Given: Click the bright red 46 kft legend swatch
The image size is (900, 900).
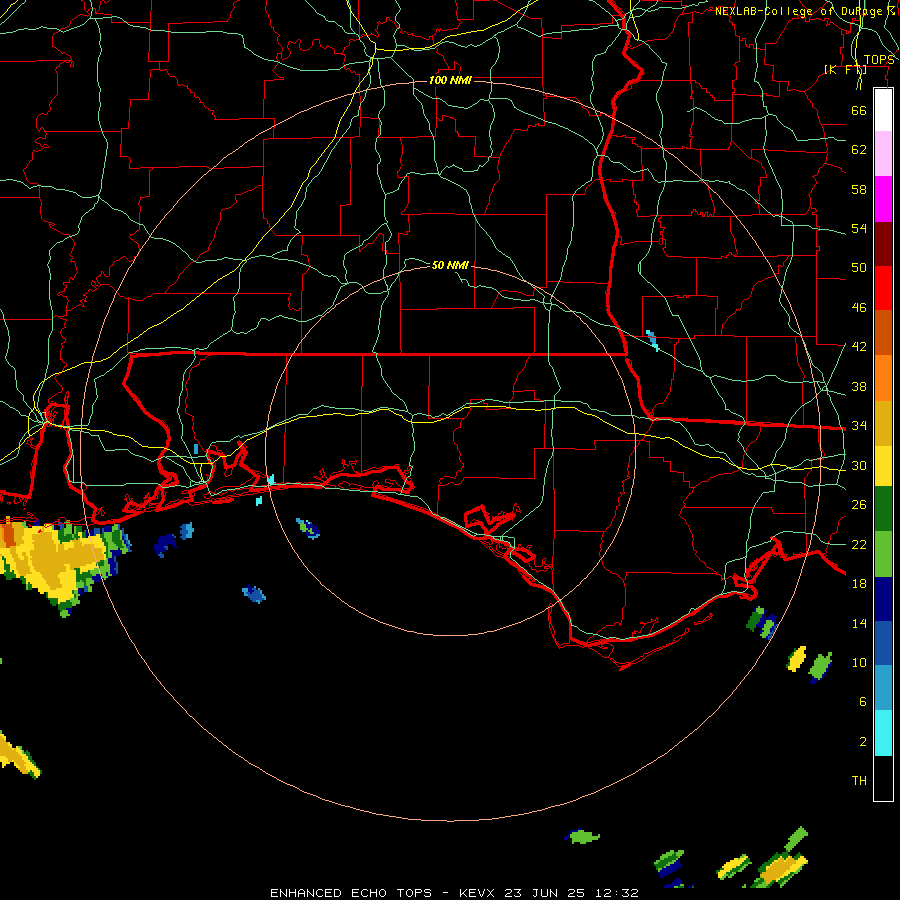Looking at the screenshot, I should coord(883,288).
